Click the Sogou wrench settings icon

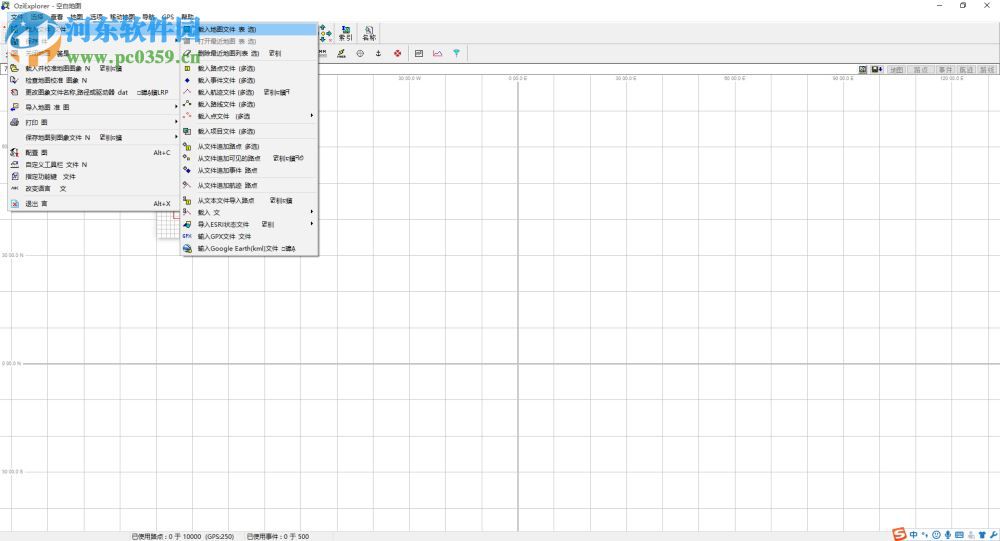point(993,535)
